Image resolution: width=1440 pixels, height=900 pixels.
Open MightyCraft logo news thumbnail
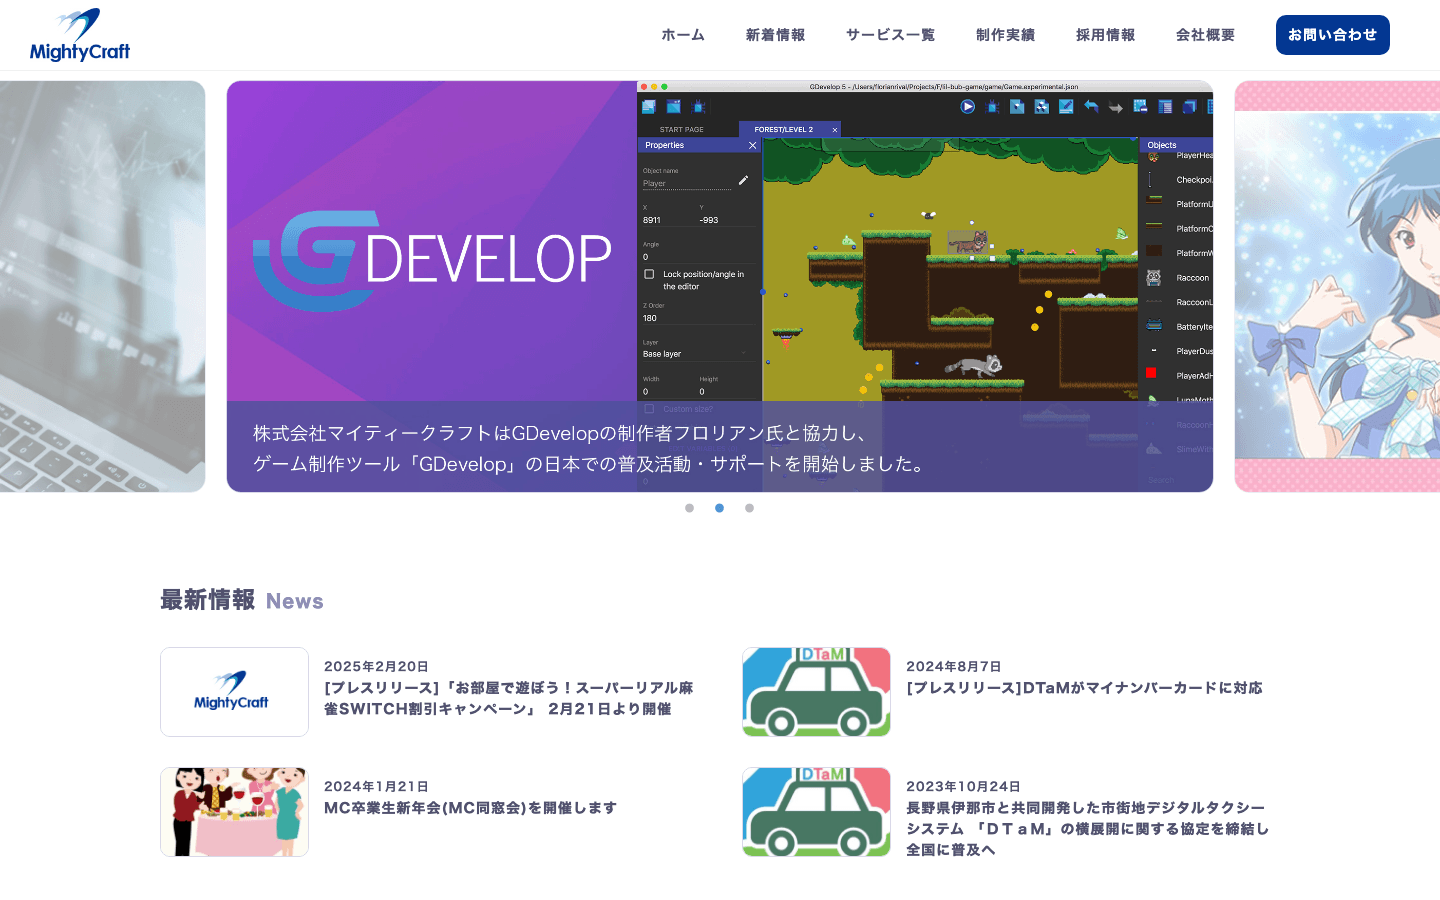click(234, 692)
